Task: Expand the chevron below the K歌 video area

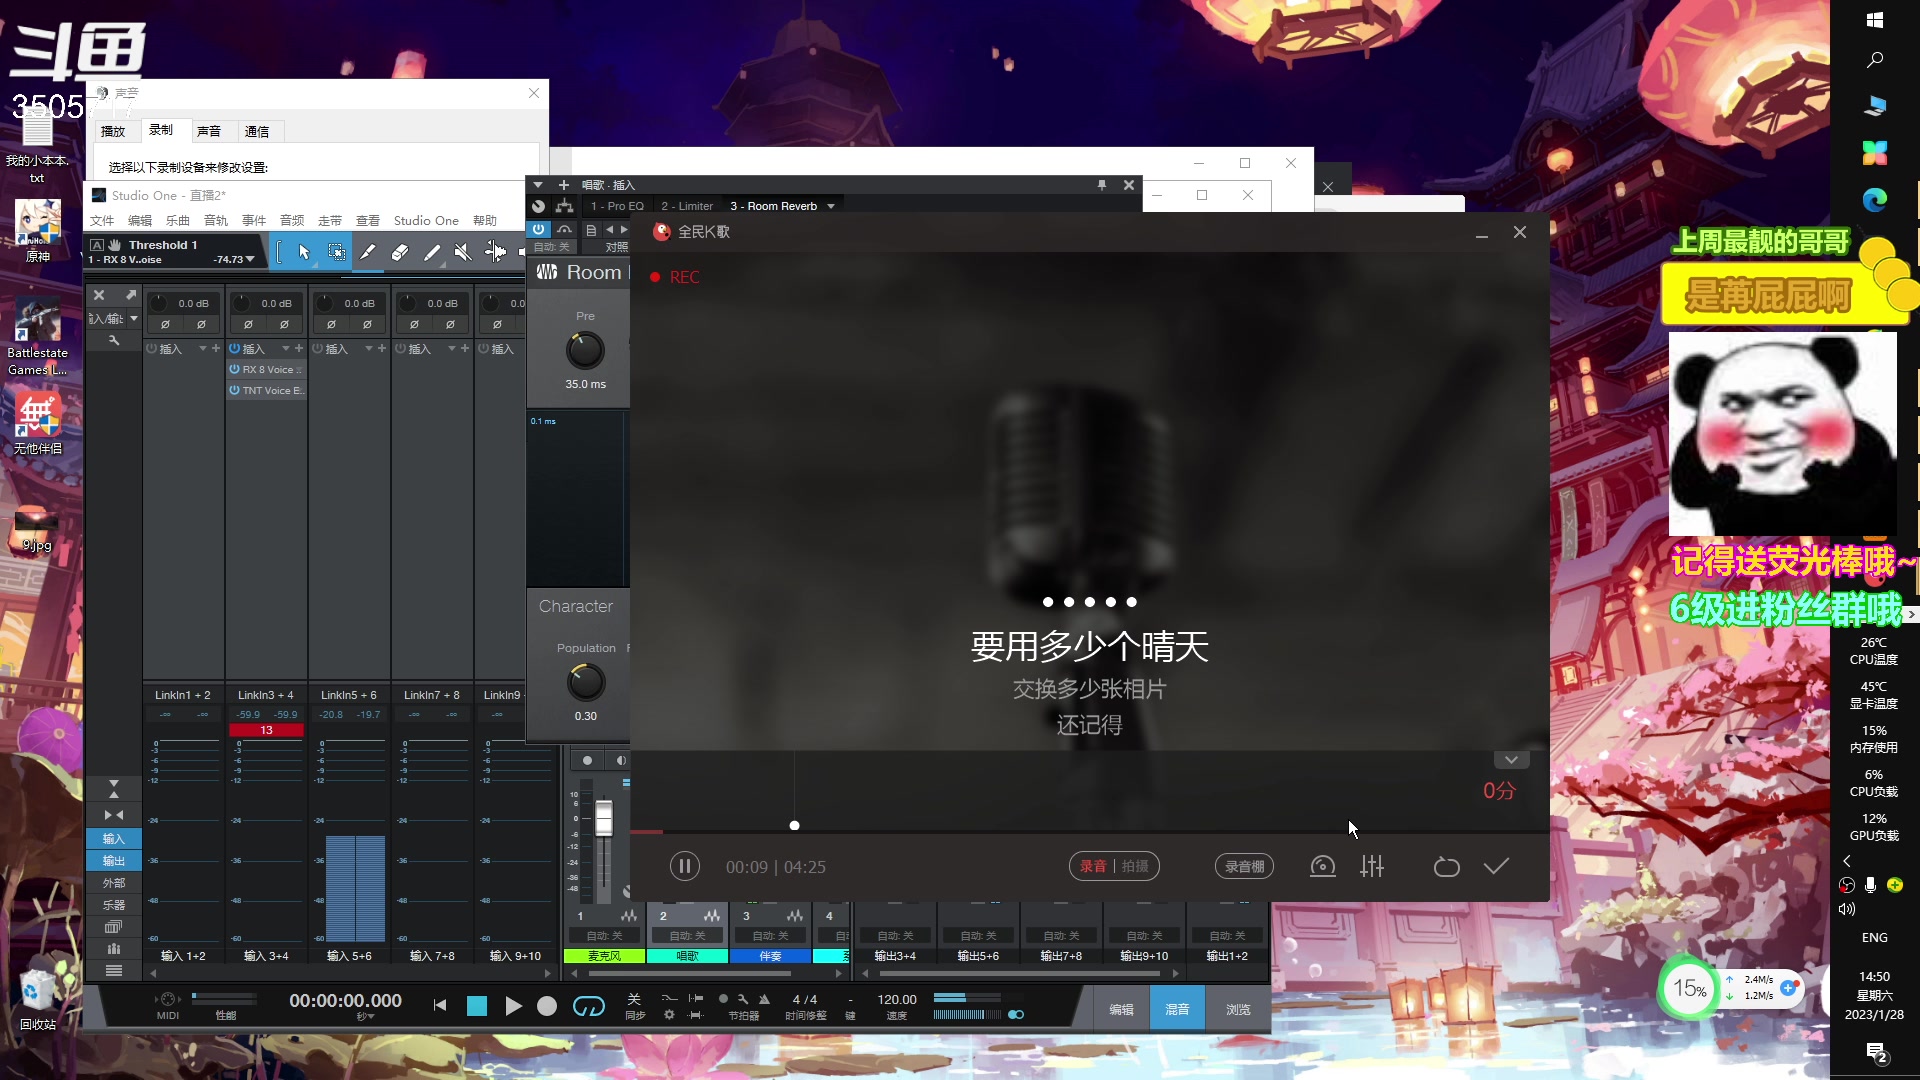Action: [1511, 759]
